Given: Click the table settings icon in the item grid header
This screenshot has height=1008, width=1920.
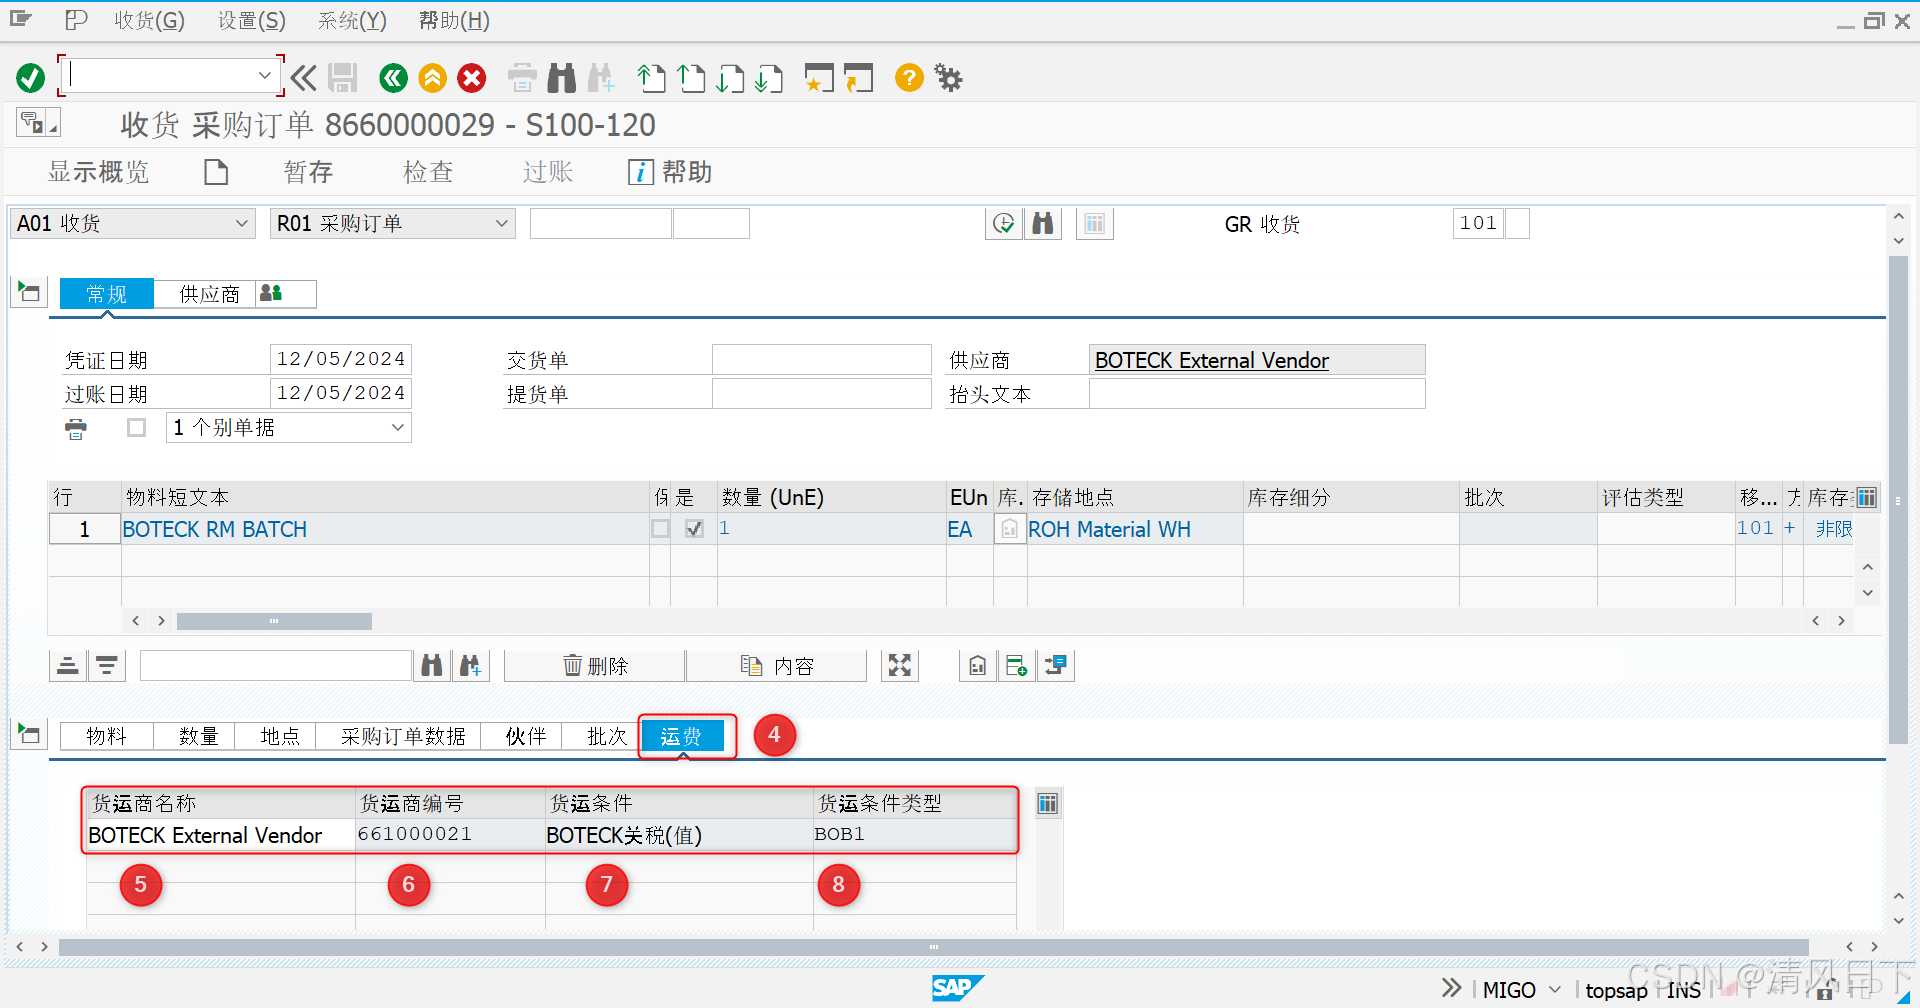Looking at the screenshot, I should coord(1866,497).
